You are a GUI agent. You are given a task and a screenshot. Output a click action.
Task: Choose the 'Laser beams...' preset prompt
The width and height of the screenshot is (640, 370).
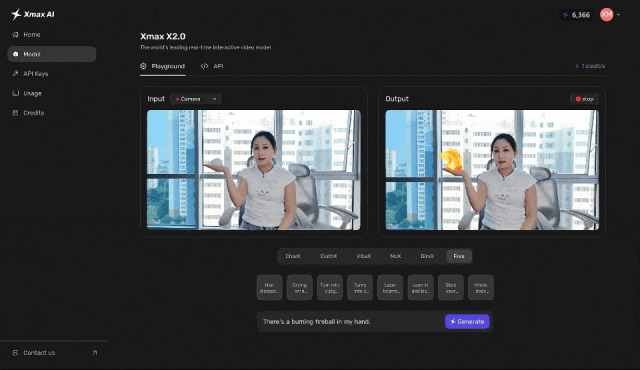tap(390, 288)
